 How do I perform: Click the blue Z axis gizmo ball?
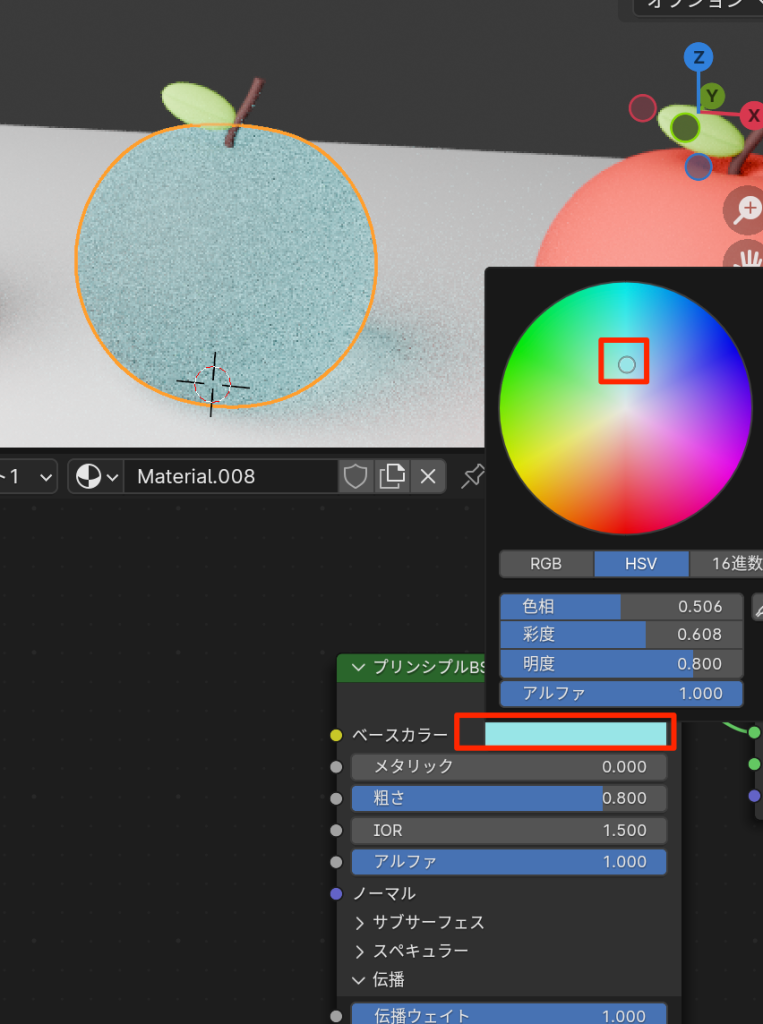click(699, 57)
